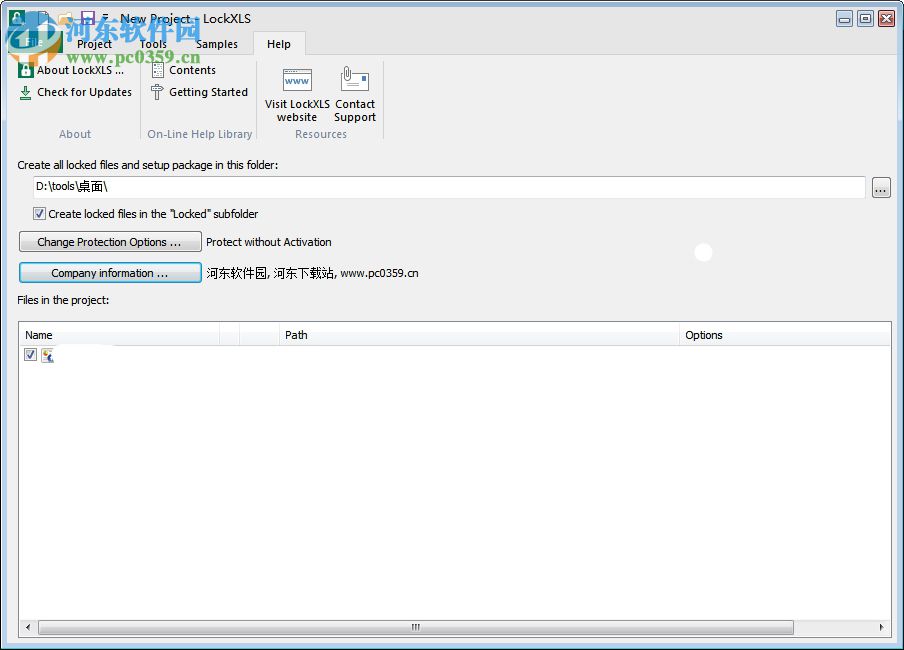The width and height of the screenshot is (904, 650).
Task: Click the save icon in quick access toolbar
Action: pos(88,18)
